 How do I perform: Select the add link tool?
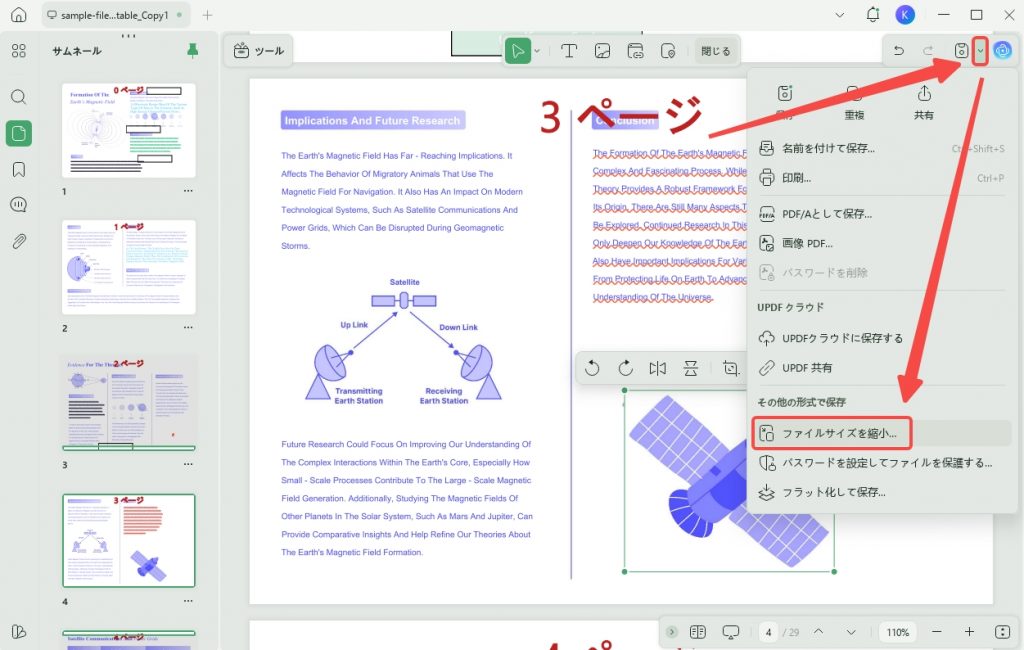click(x=635, y=51)
